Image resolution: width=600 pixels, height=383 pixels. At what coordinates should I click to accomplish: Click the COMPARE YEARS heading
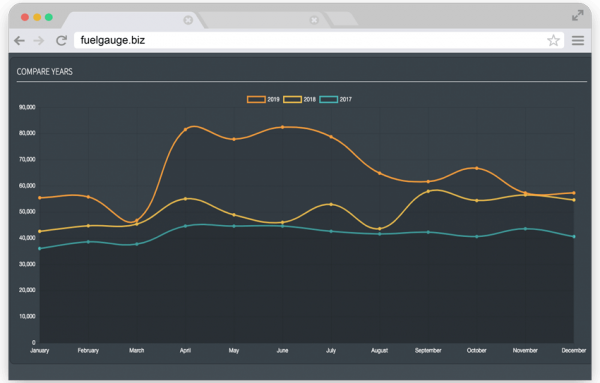[x=44, y=72]
